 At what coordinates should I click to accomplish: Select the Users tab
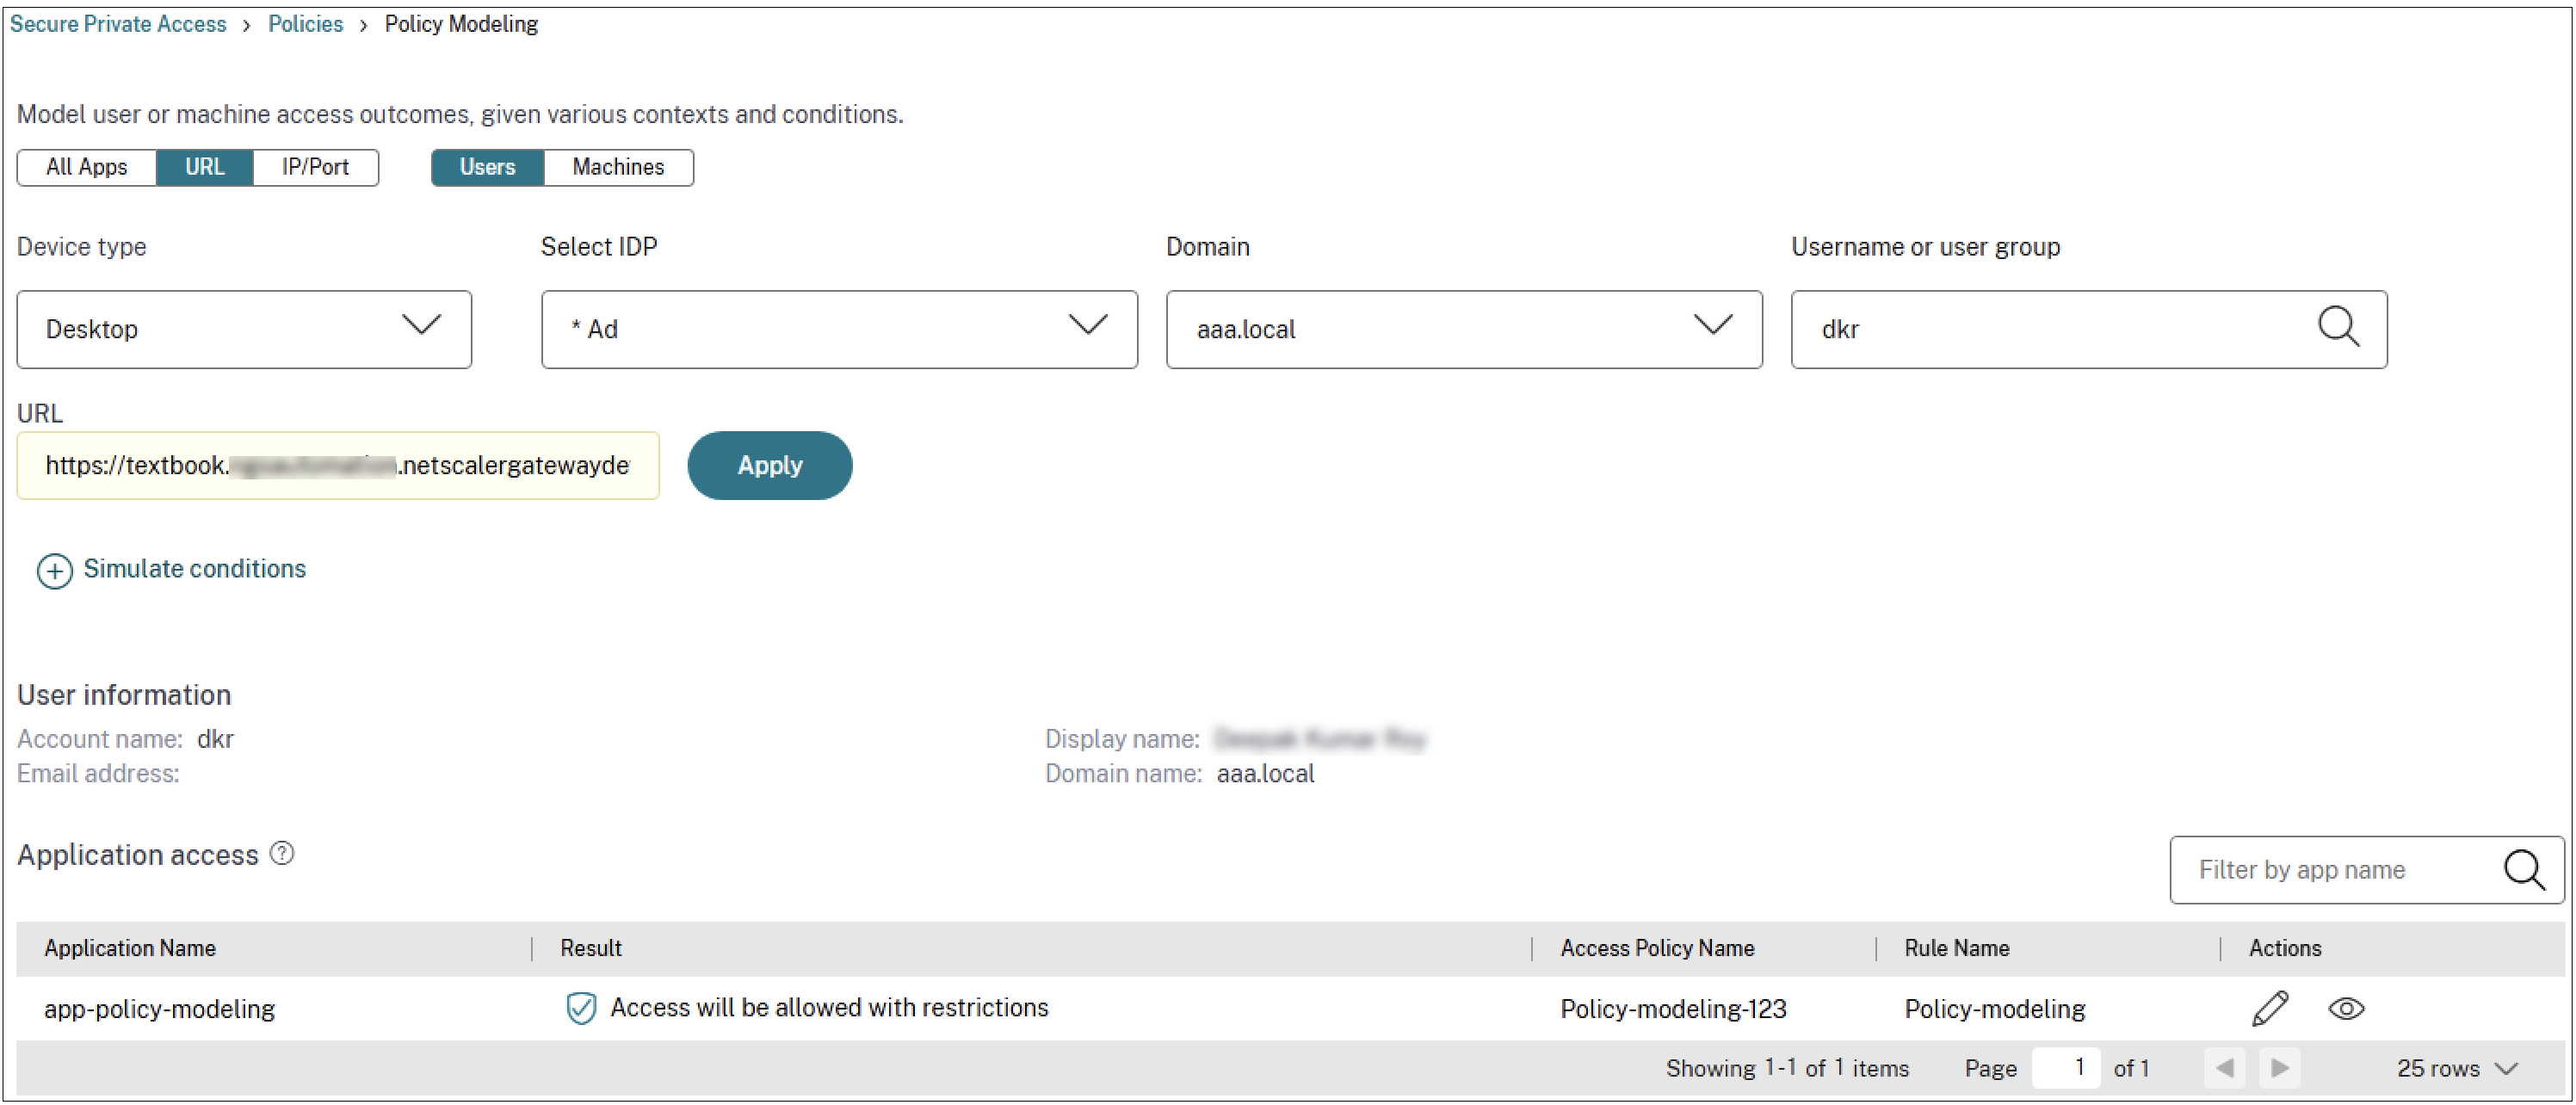pos(487,167)
